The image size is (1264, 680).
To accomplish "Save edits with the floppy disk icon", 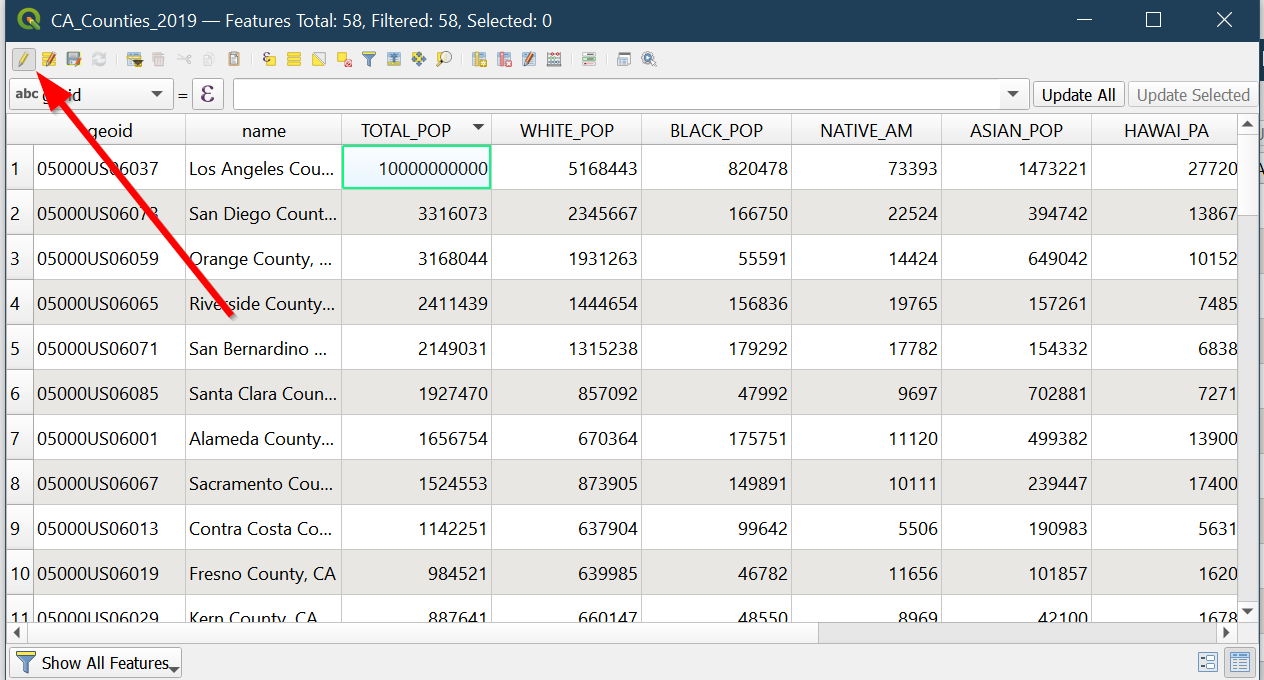I will (x=73, y=60).
